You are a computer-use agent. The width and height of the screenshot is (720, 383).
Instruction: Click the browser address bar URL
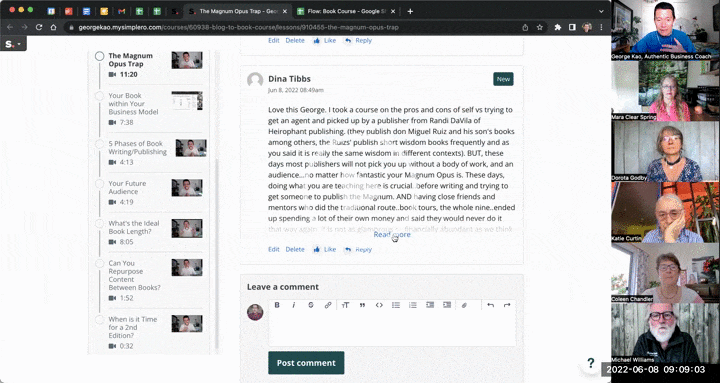pos(238,27)
